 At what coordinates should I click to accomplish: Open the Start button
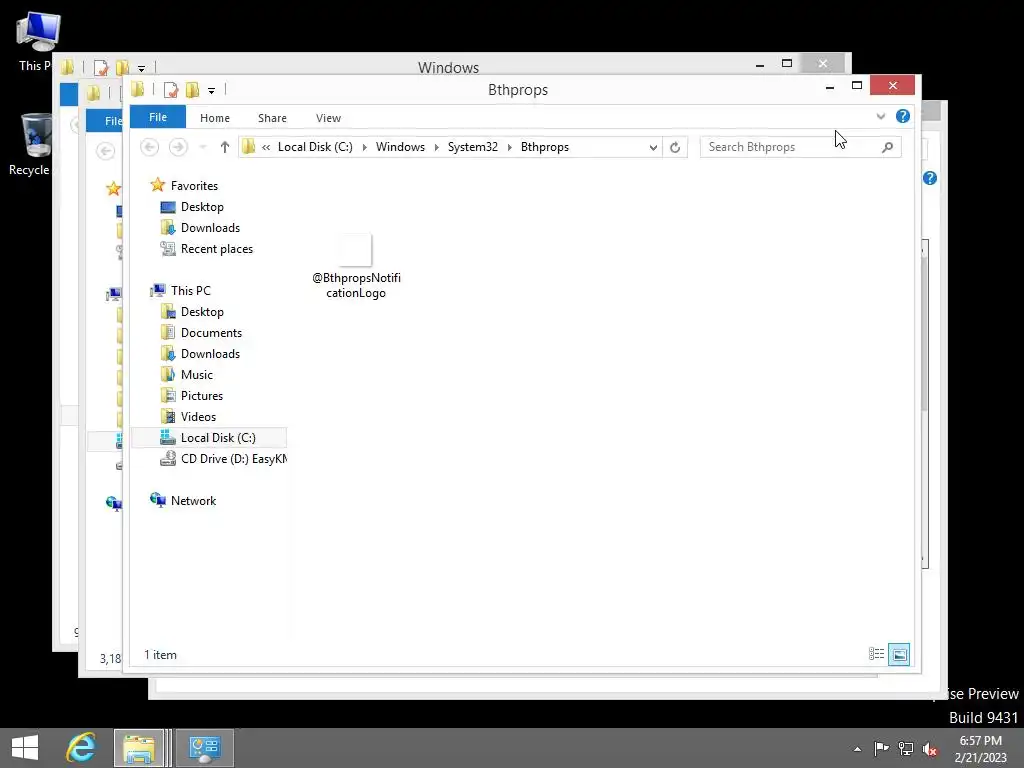pos(25,748)
